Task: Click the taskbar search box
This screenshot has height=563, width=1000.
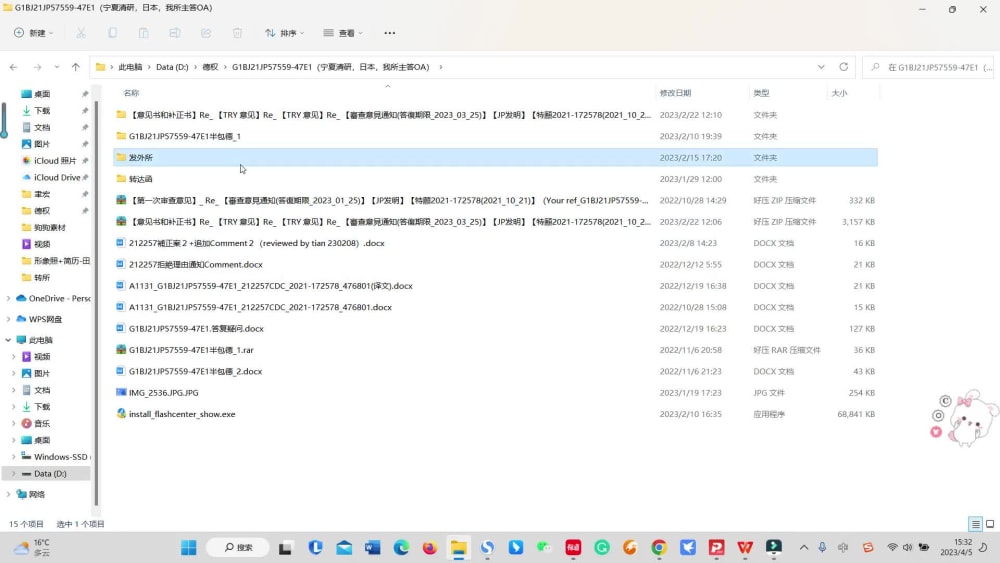Action: (x=239, y=548)
